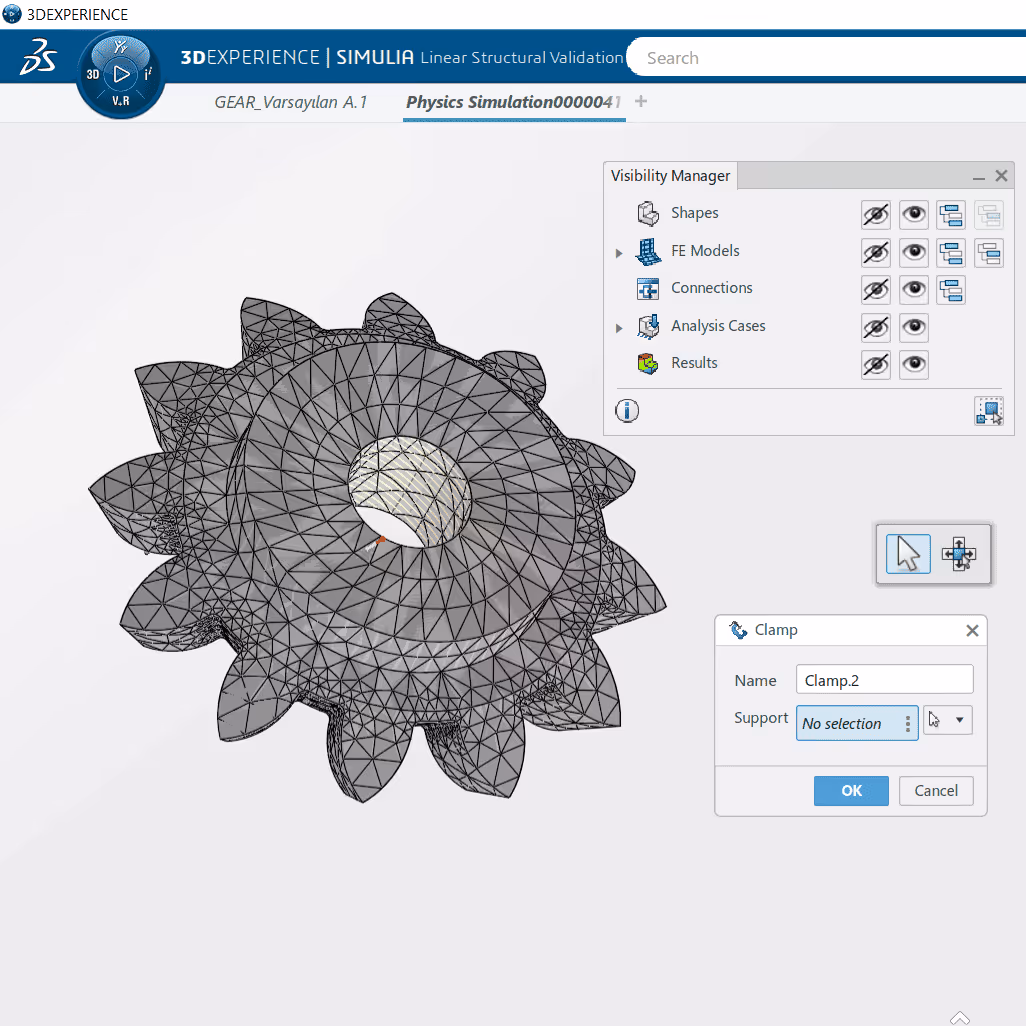The width and height of the screenshot is (1026, 1026).
Task: Click the second dimmed tree icon in Shapes row
Action: click(x=989, y=215)
